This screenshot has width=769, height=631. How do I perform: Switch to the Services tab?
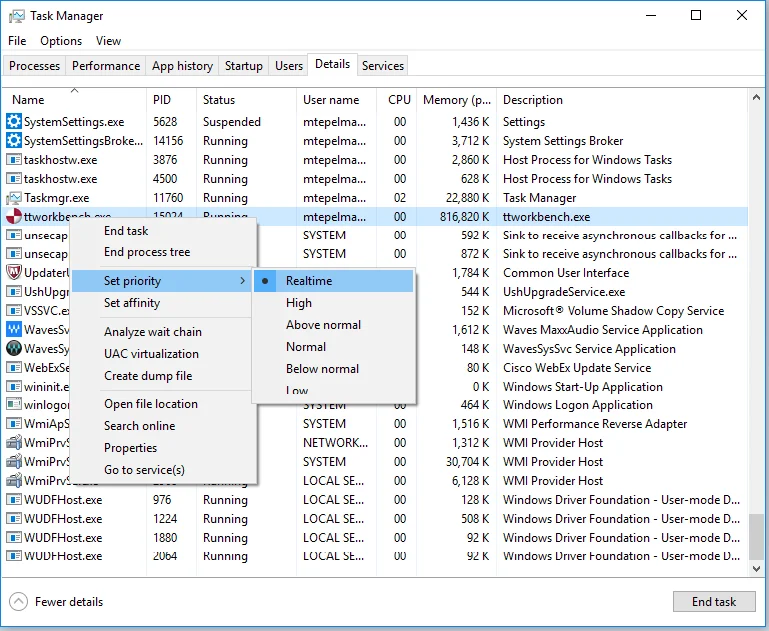383,66
